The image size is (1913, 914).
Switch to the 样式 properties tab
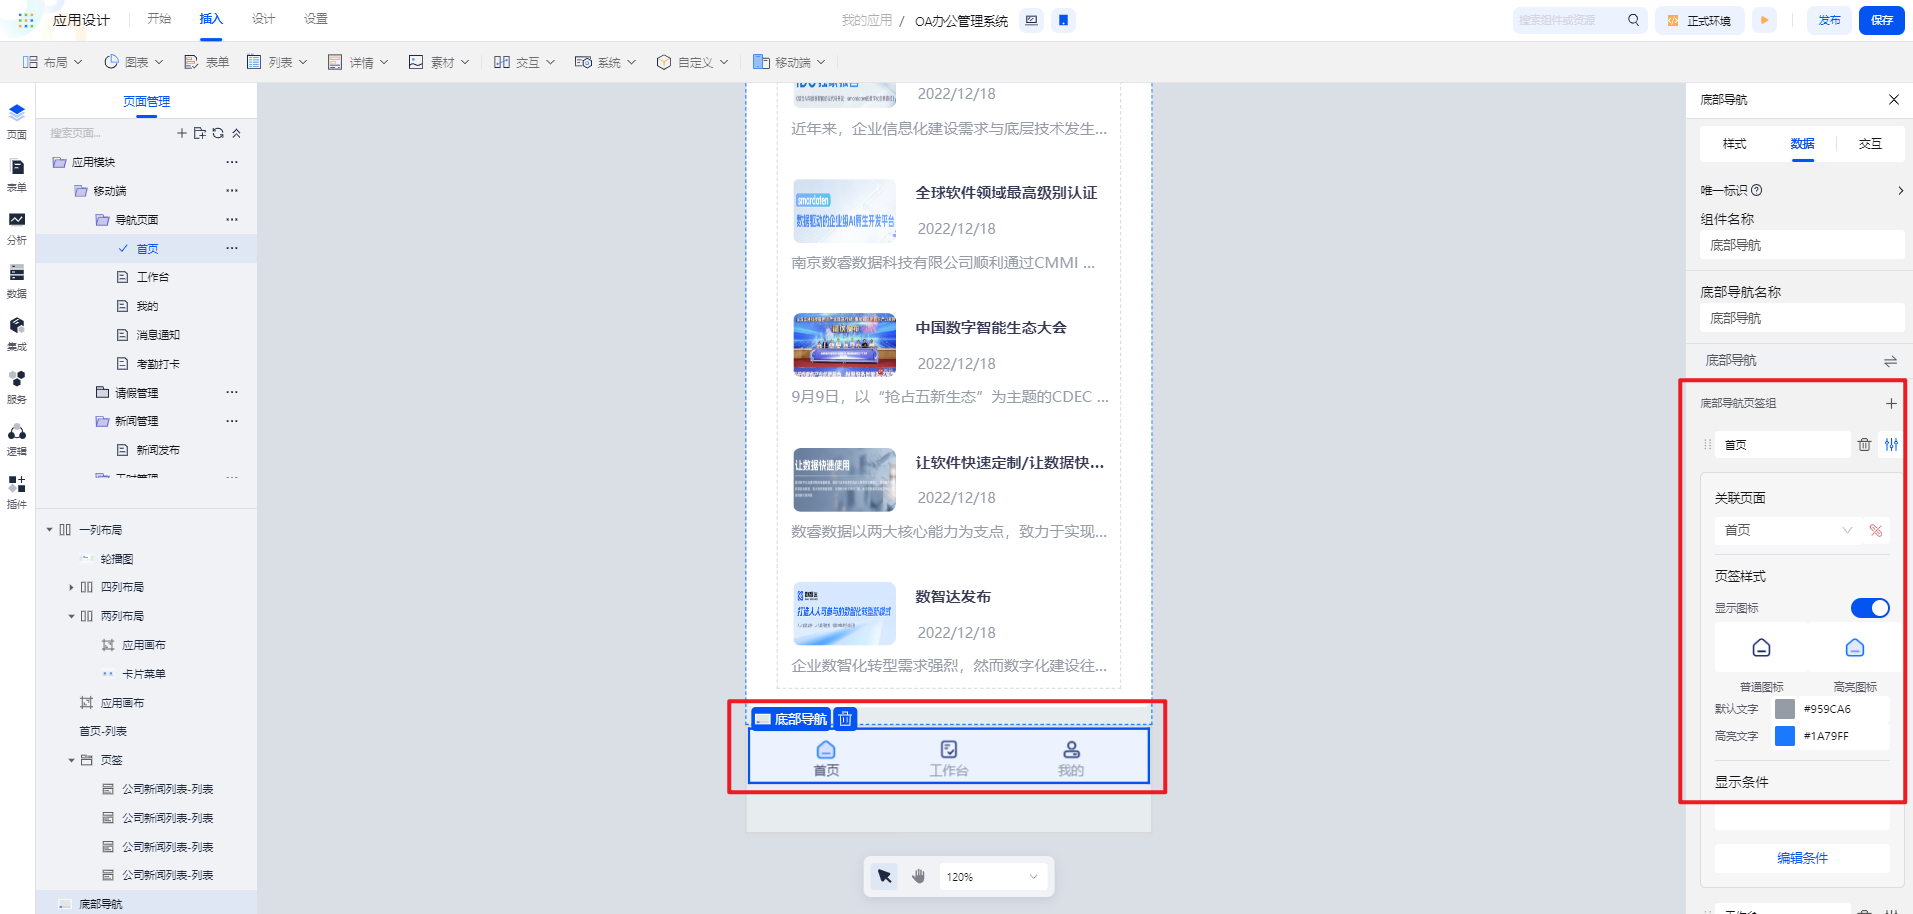tap(1734, 144)
